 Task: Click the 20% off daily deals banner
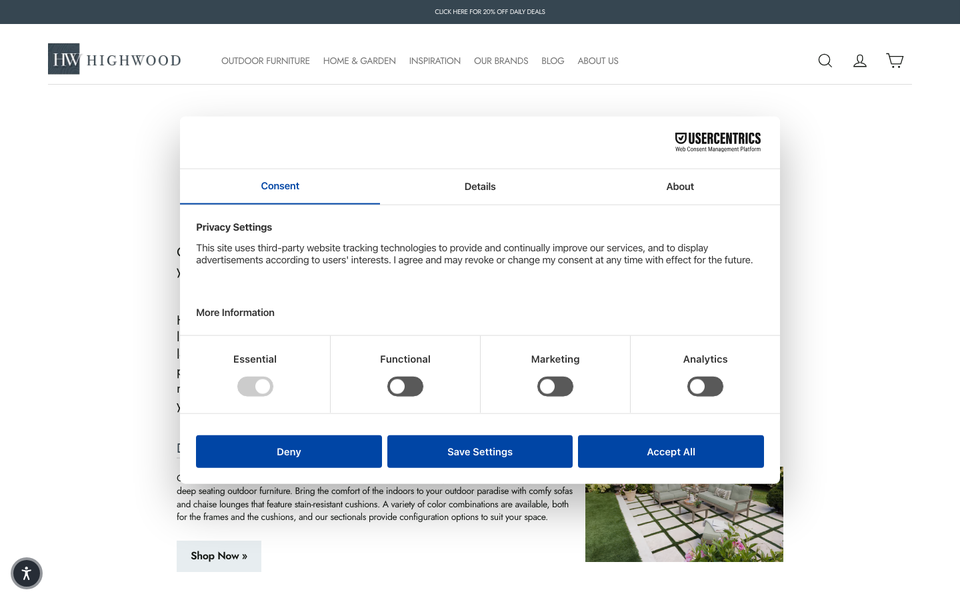pos(490,12)
